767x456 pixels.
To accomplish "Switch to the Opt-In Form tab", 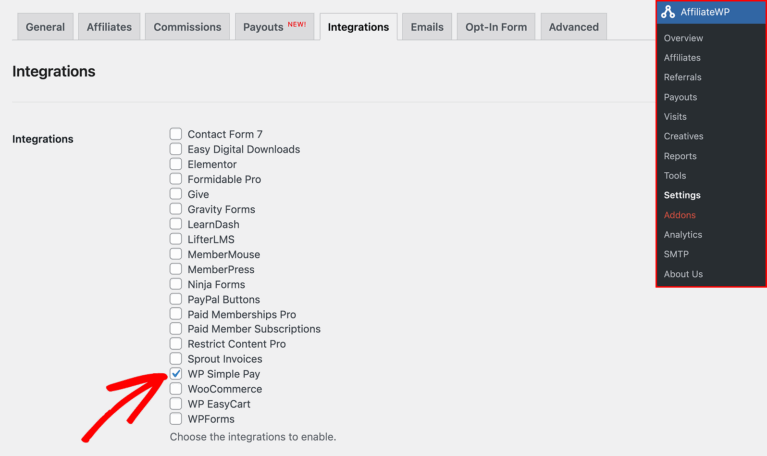I will (x=496, y=27).
